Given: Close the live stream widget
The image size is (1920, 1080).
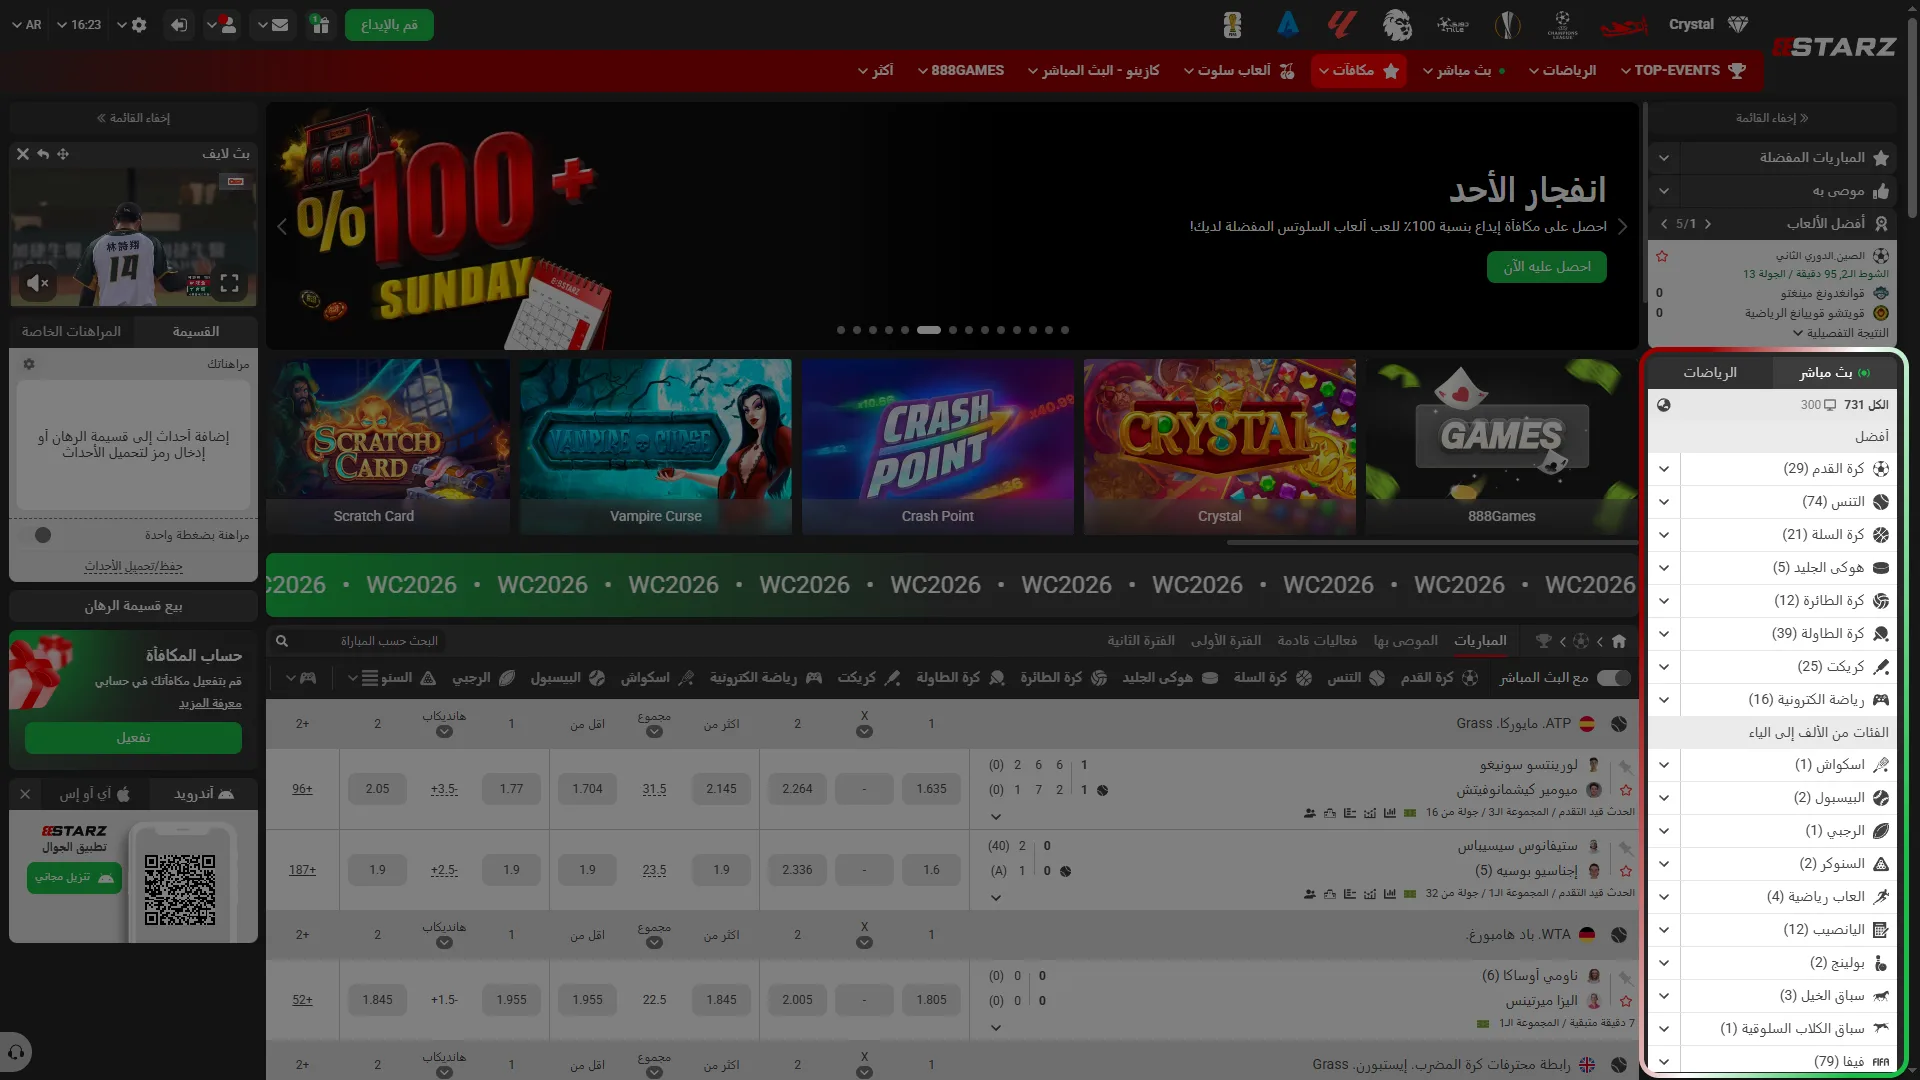Looking at the screenshot, I should 23,154.
